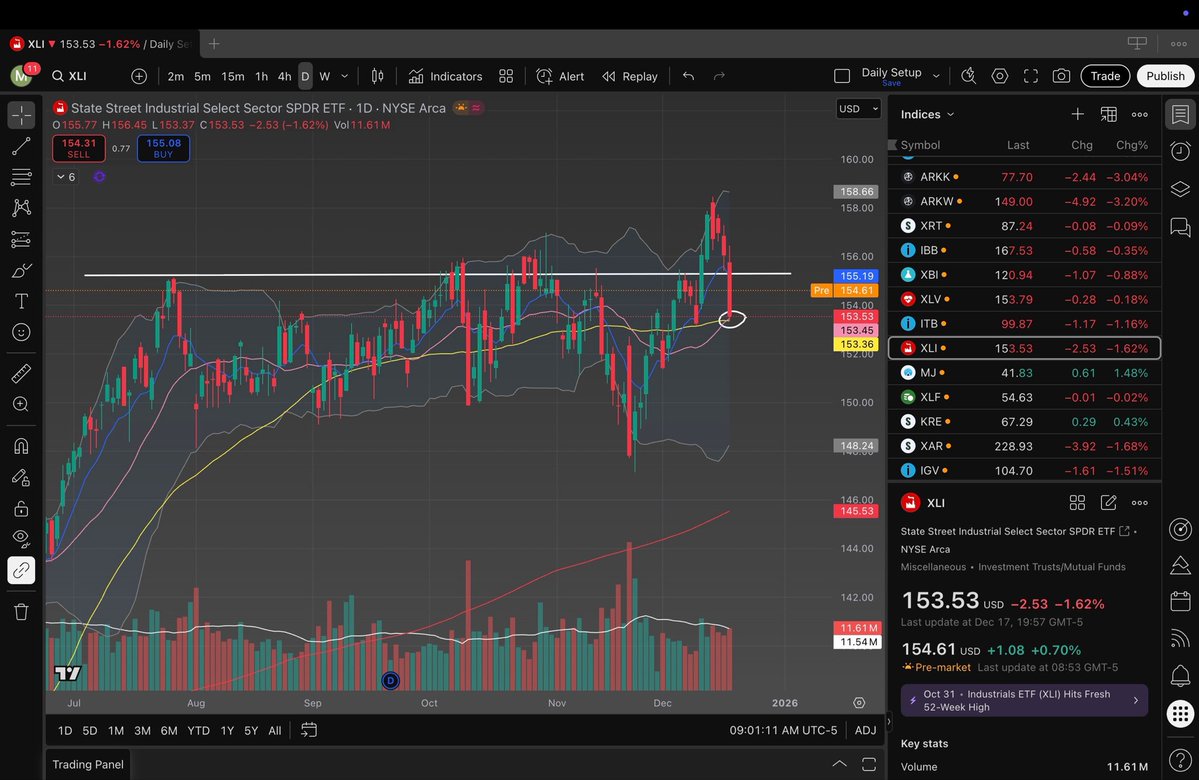Open the Indicators dialog
This screenshot has width=1199, height=780.
click(446, 76)
